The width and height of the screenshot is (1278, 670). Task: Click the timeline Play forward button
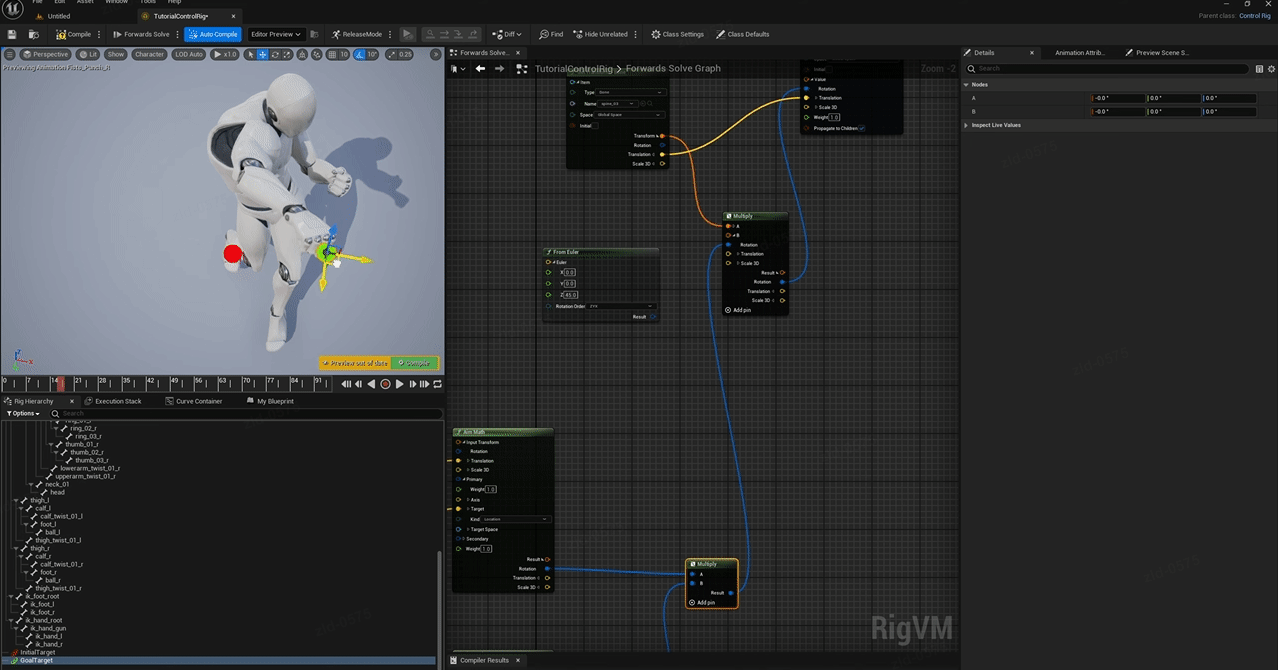[399, 384]
